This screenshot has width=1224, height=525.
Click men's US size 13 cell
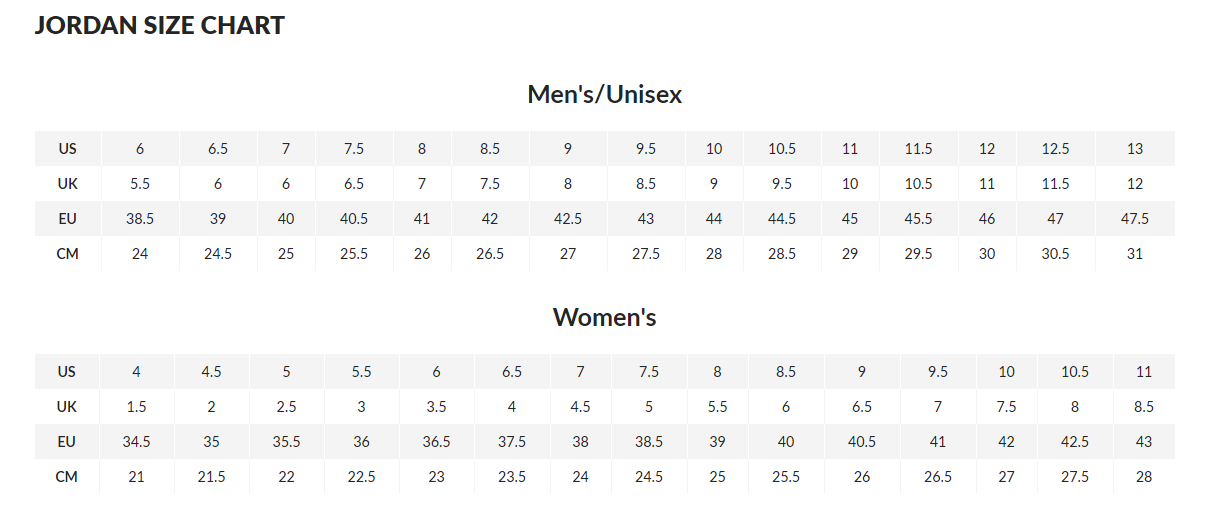click(1135, 149)
